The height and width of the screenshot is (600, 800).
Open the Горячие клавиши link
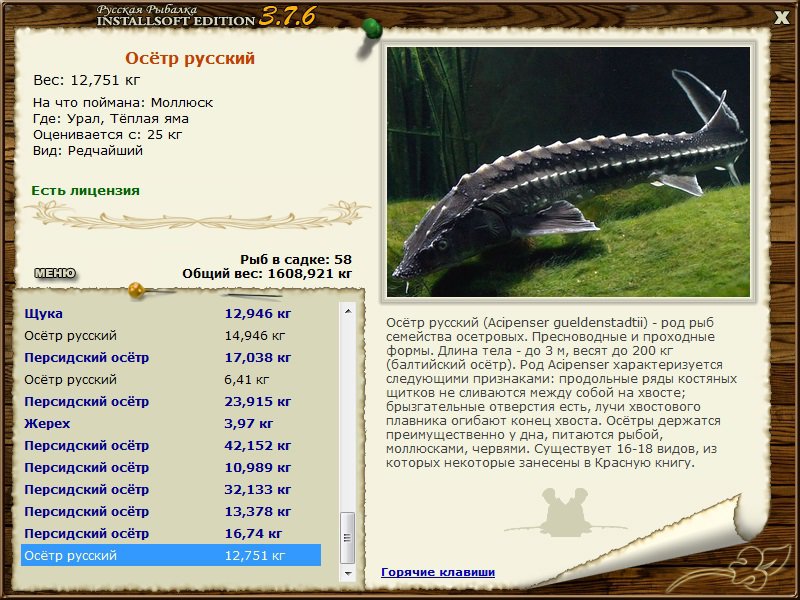[438, 572]
